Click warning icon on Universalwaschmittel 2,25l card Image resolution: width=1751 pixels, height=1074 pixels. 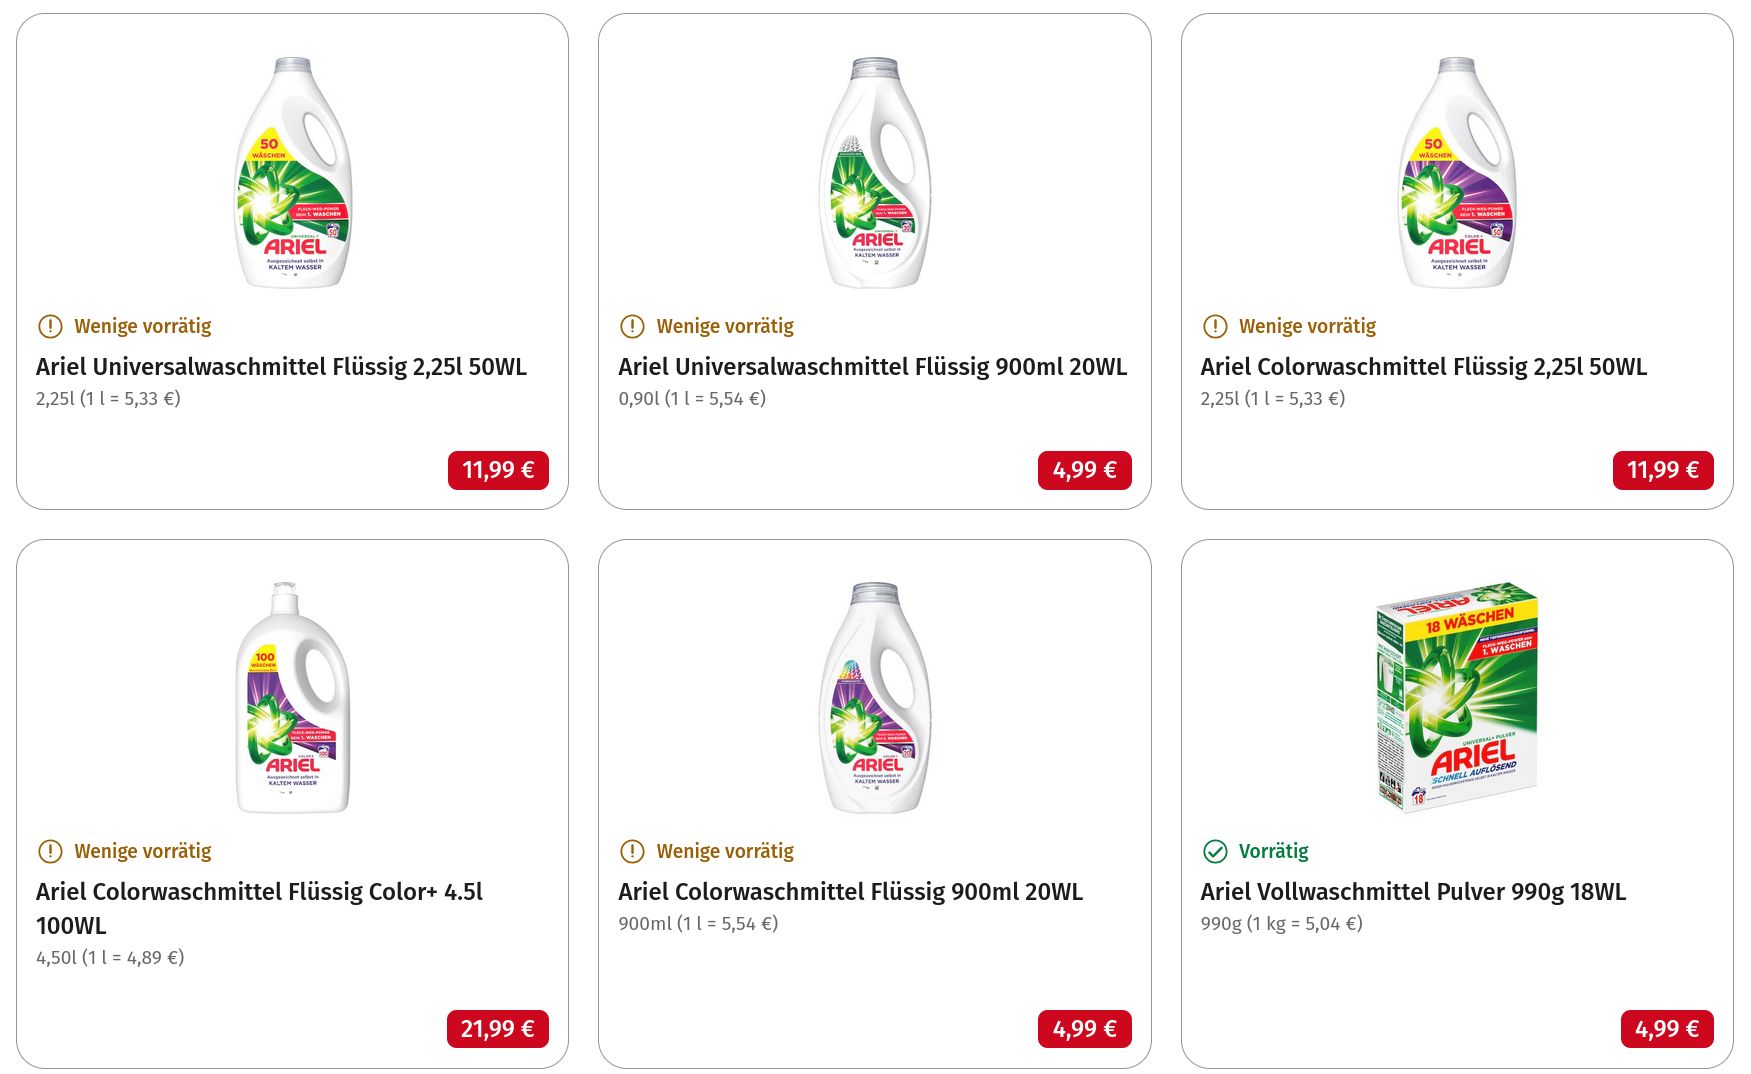[50, 326]
